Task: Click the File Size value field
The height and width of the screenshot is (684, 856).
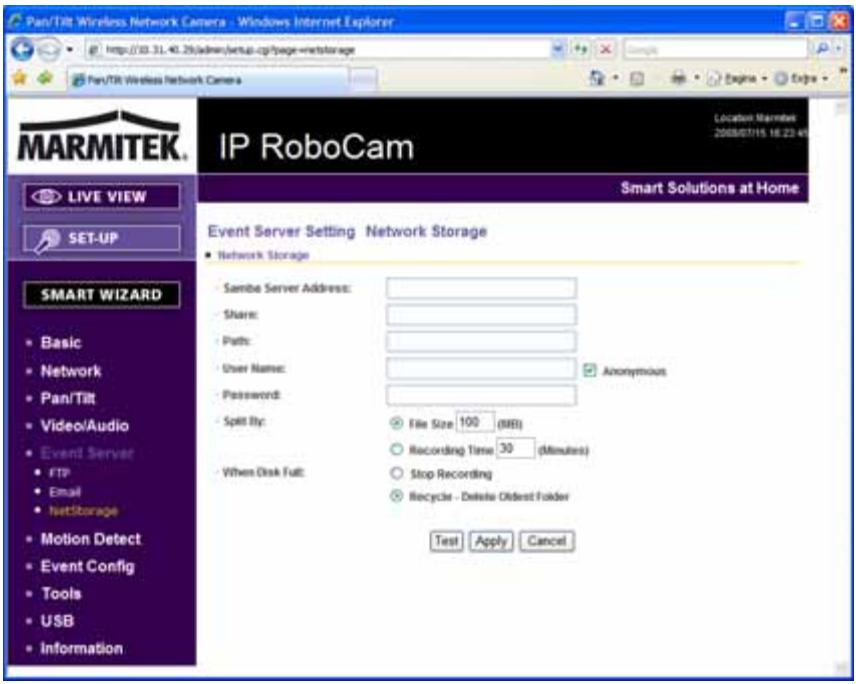Action: [x=475, y=422]
